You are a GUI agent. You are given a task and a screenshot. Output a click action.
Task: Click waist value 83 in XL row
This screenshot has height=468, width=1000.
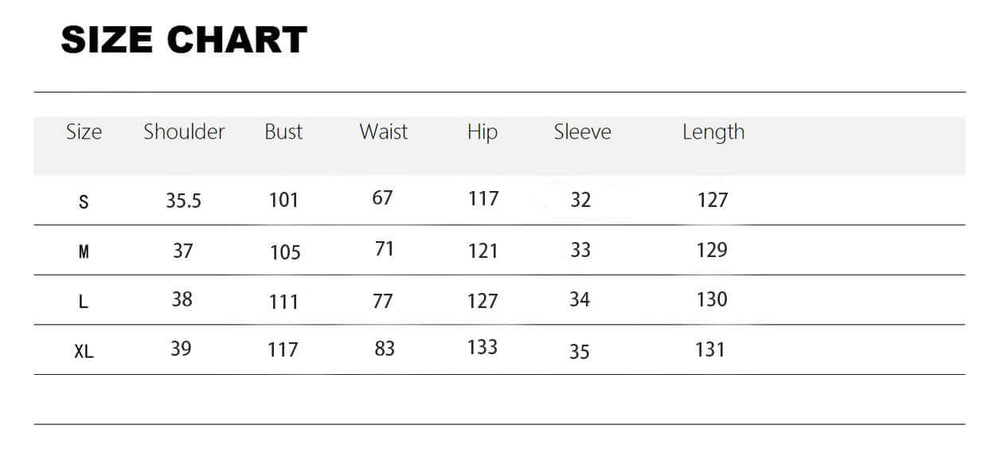pyautogui.click(x=383, y=349)
